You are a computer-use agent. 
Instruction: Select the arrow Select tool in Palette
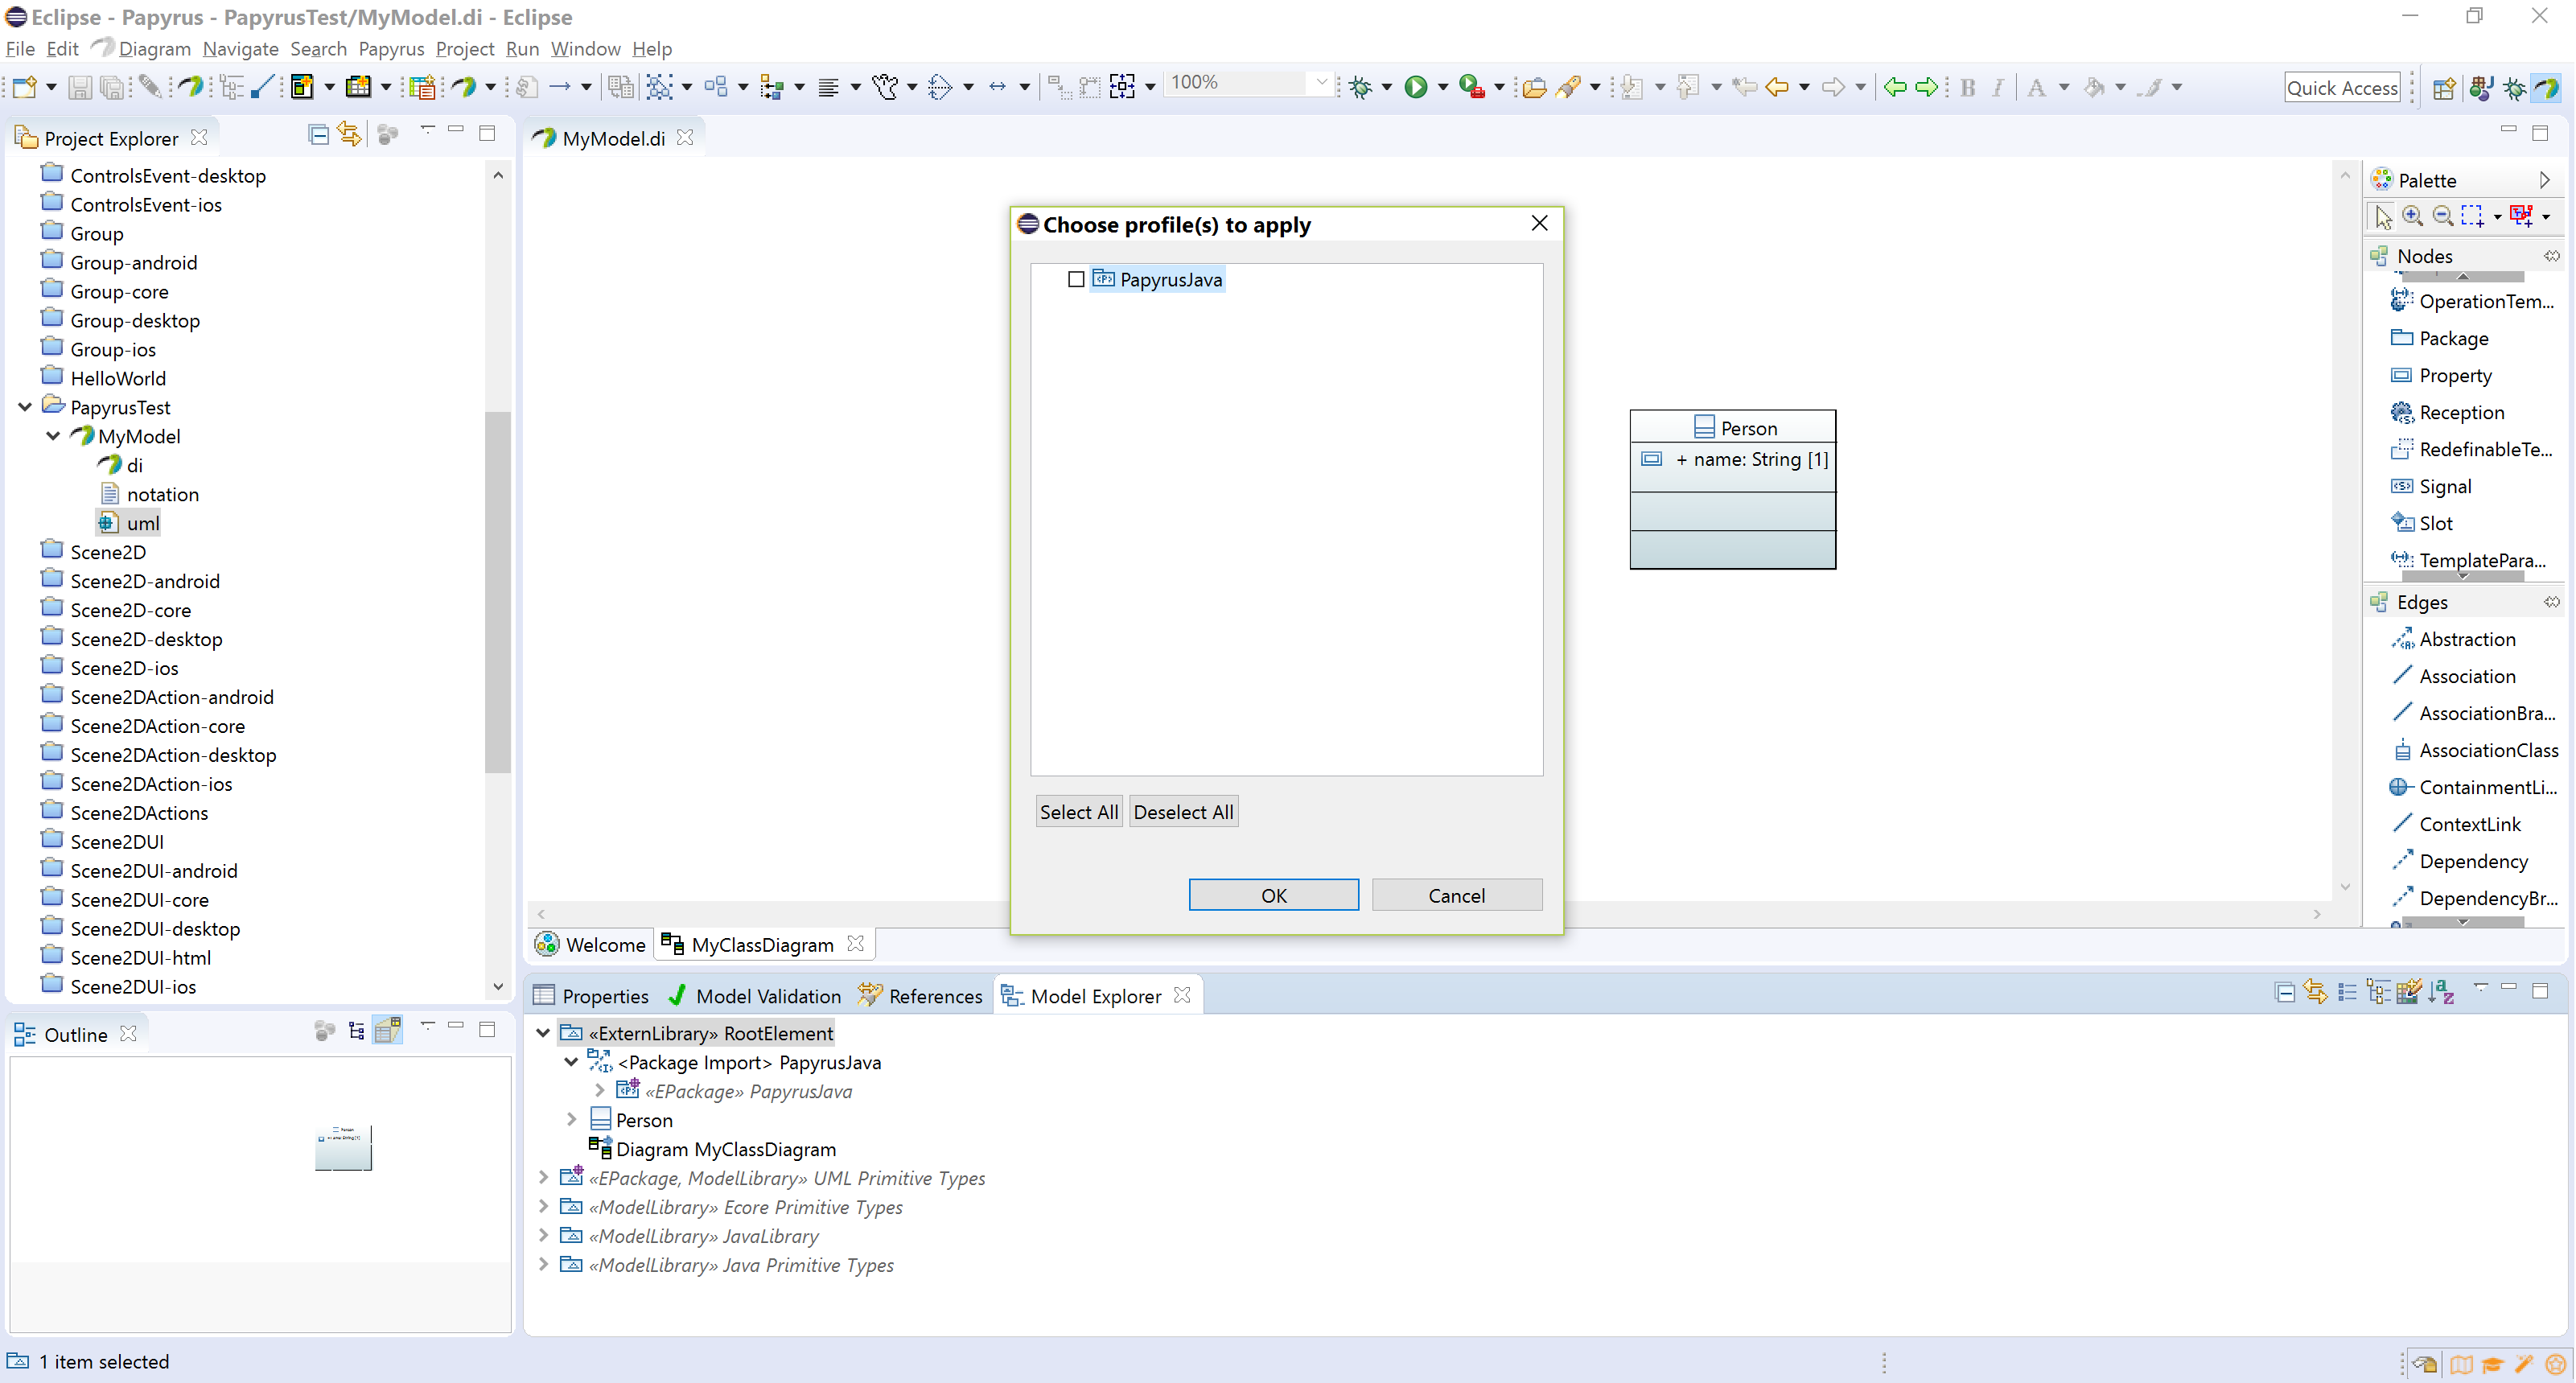pos(2383,216)
